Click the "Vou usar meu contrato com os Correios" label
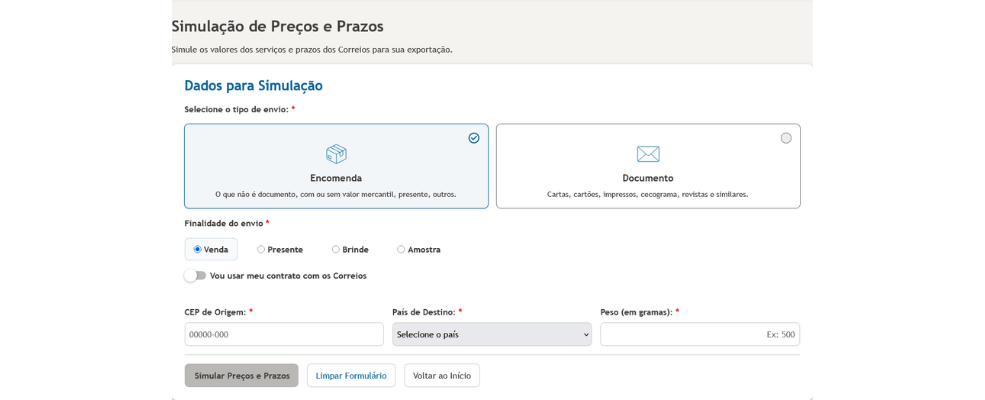The width and height of the screenshot is (985, 400). pyautogui.click(x=288, y=275)
